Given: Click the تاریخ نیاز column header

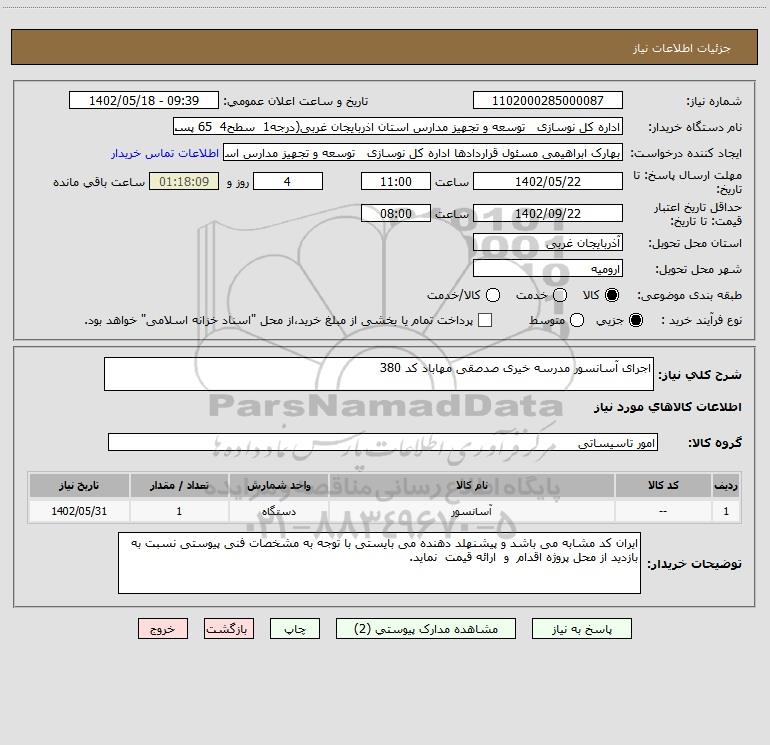Looking at the screenshot, I should click(x=79, y=485).
